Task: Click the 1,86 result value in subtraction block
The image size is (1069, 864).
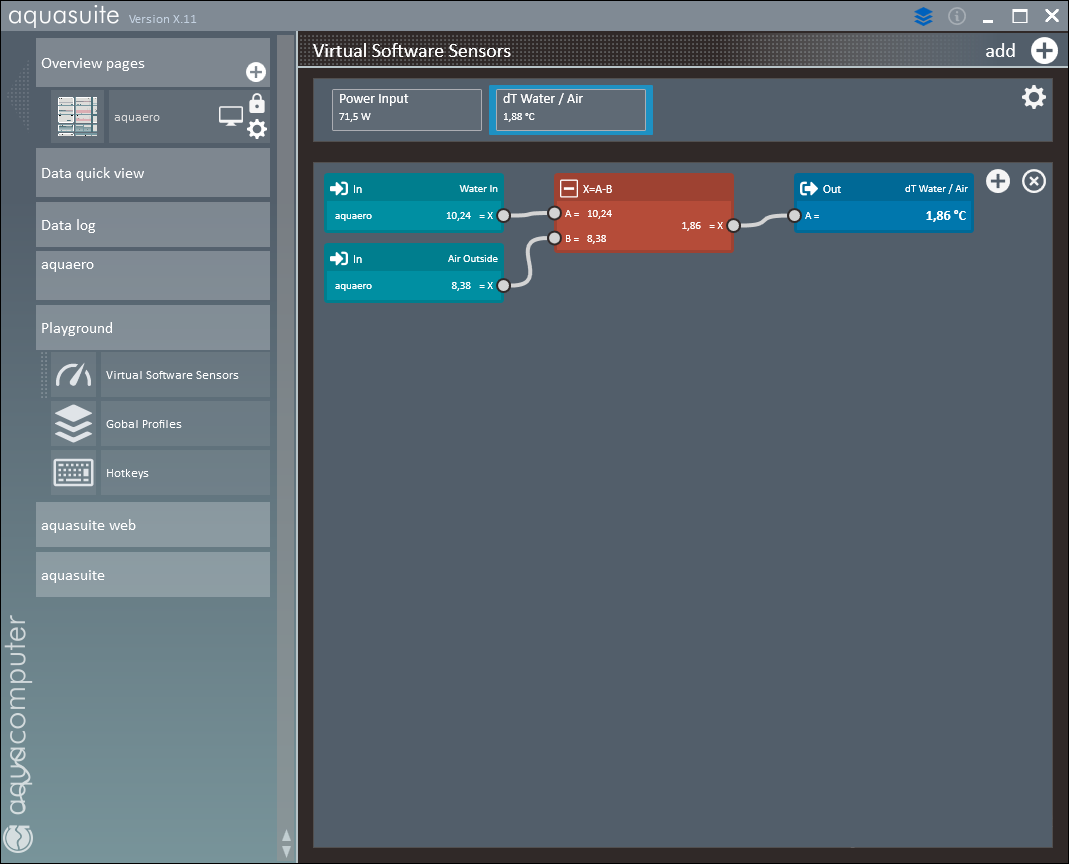Action: pyautogui.click(x=691, y=226)
